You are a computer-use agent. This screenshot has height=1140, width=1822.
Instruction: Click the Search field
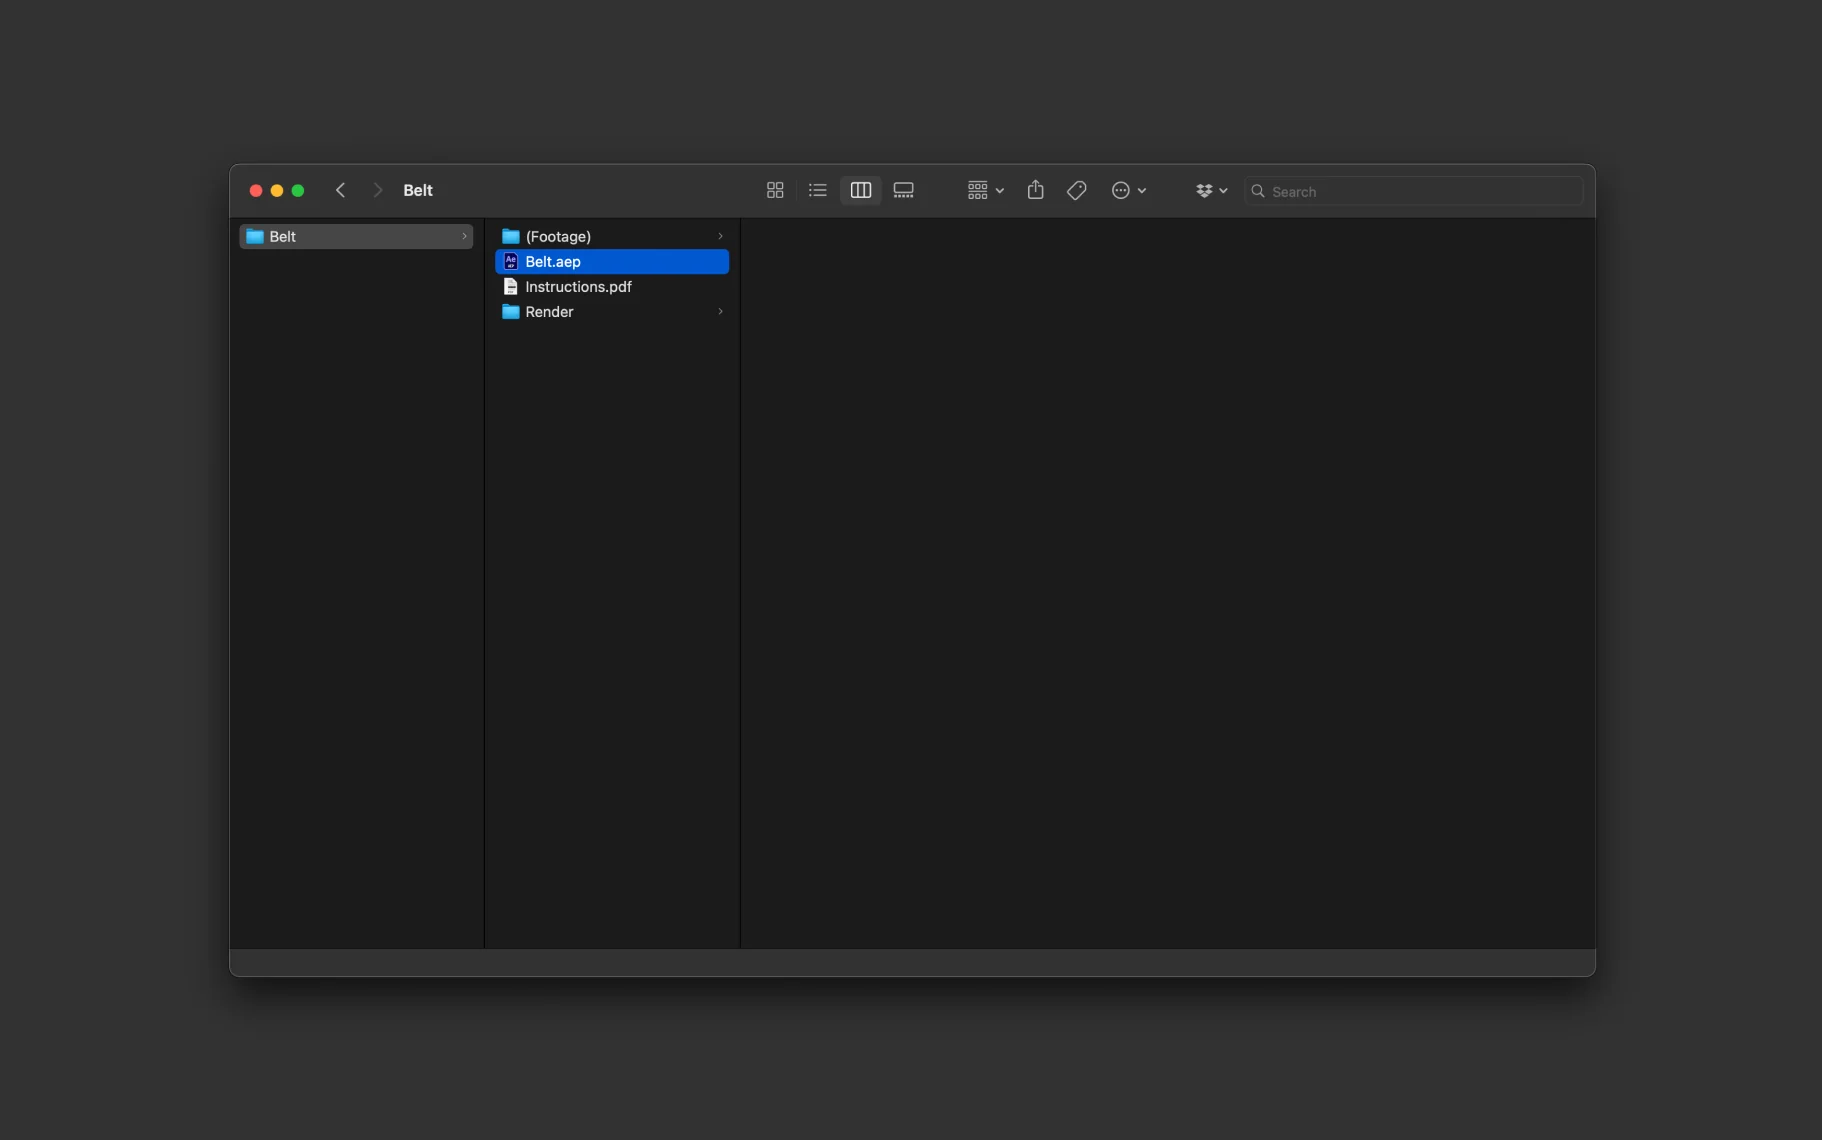[x=1413, y=191]
